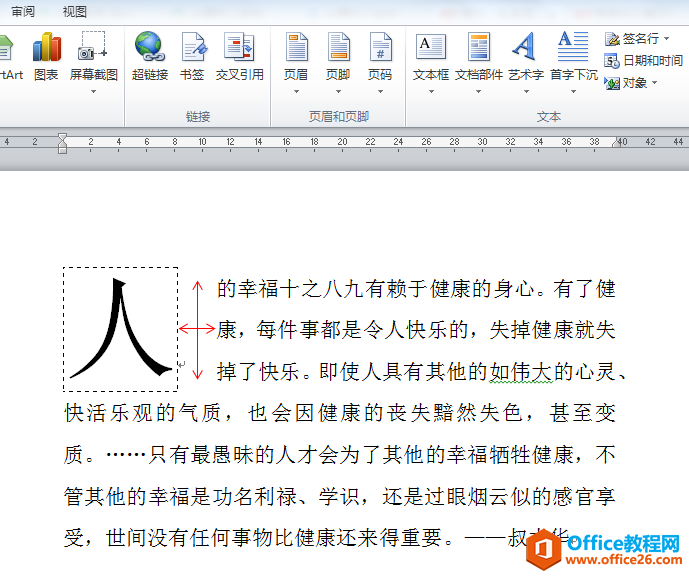Open the 页码 page number dropdown
Viewport: 689px width, 577px height.
pyautogui.click(x=380, y=91)
